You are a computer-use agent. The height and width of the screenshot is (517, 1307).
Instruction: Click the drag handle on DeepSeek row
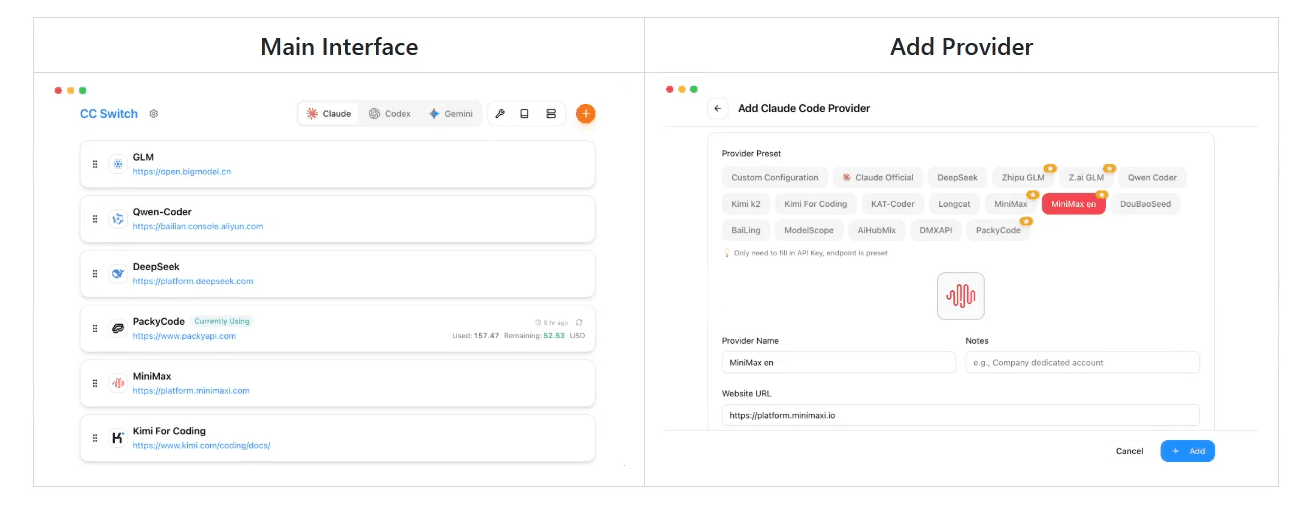click(x=95, y=273)
